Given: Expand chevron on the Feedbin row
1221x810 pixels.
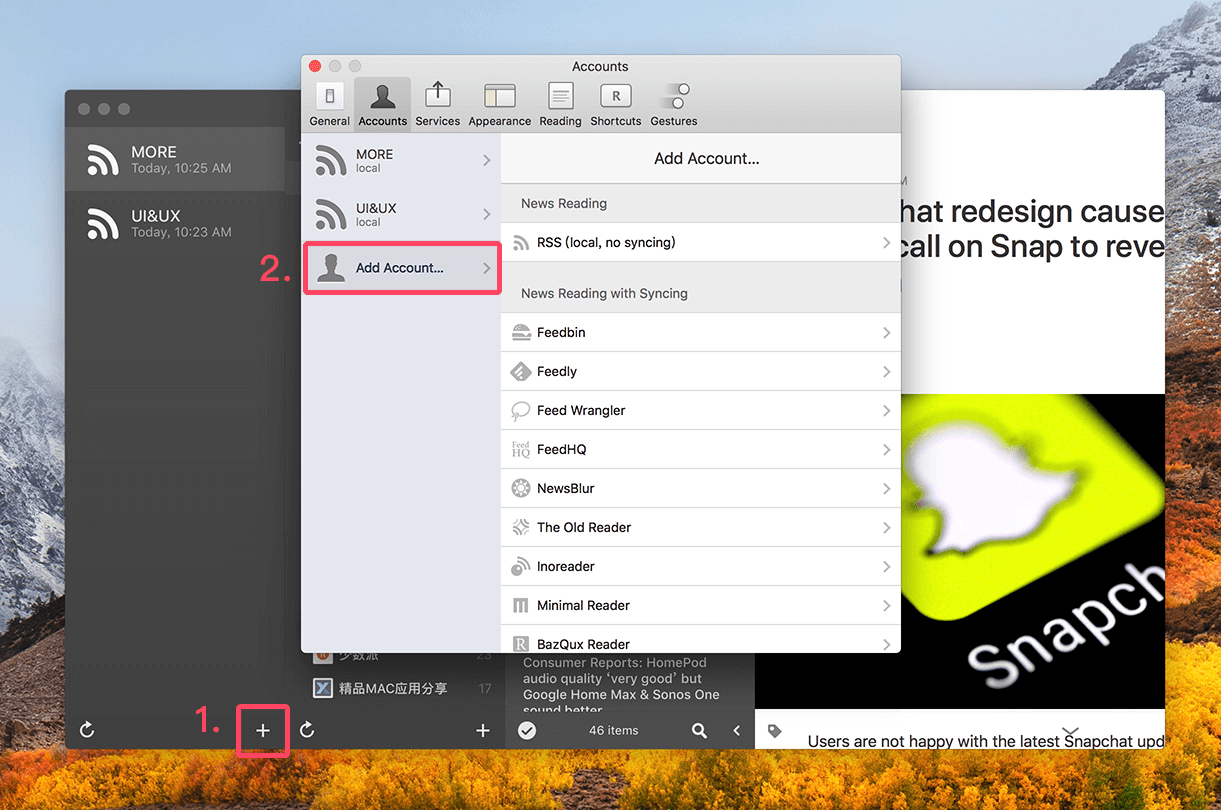Looking at the screenshot, I should (x=887, y=332).
